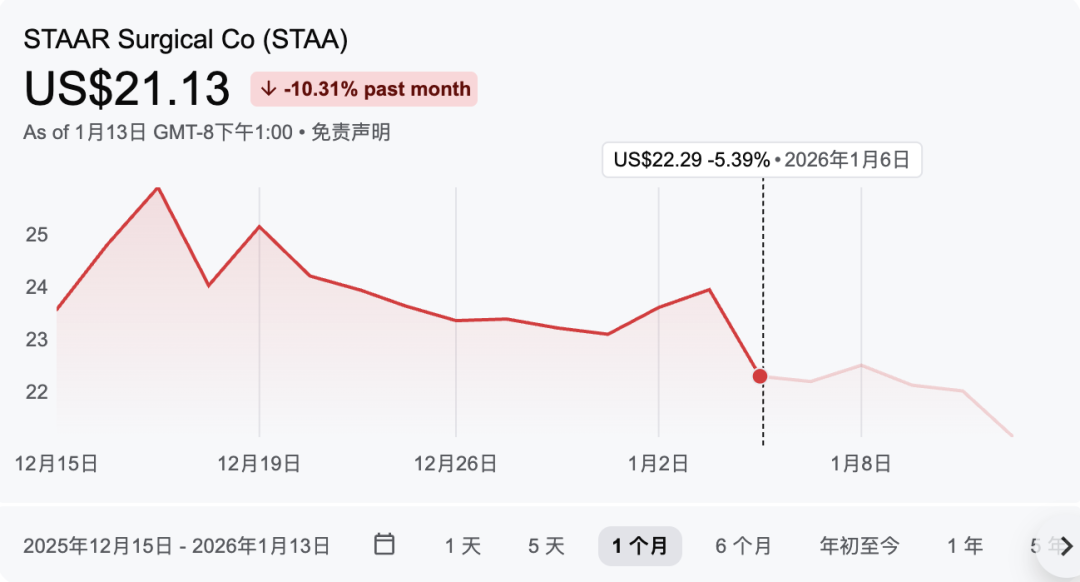Click the US$22.29 chart tooltip
1080x582 pixels.
pos(761,160)
